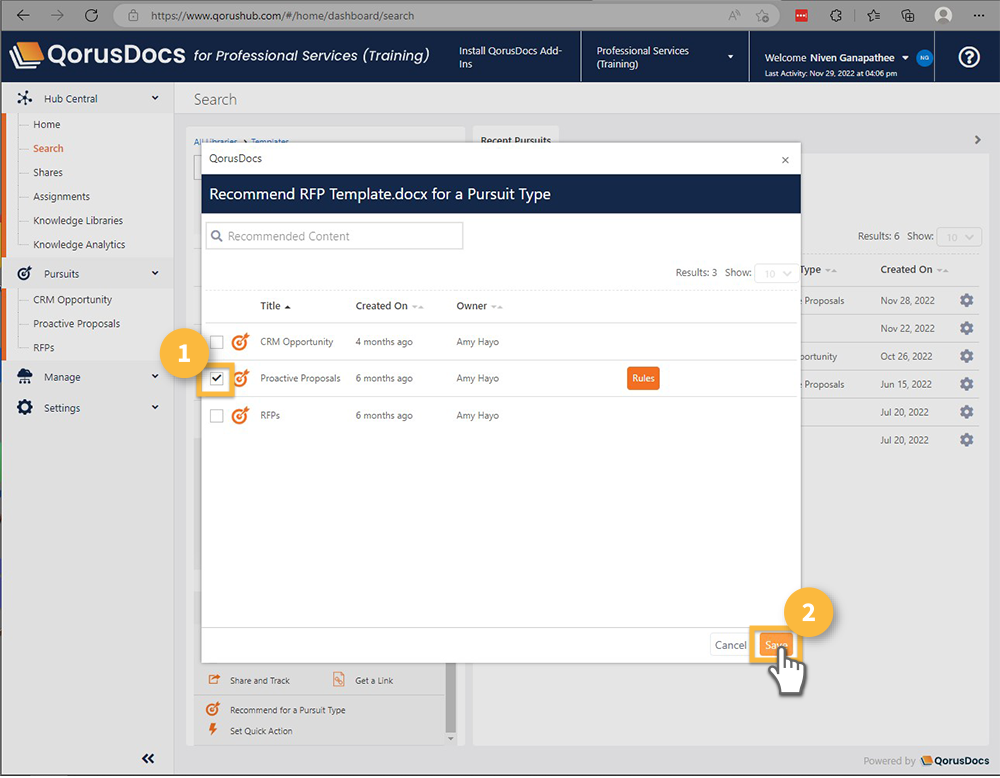The image size is (1000, 778).
Task: Click the RFPs row pursuit icon
Action: tap(240, 416)
